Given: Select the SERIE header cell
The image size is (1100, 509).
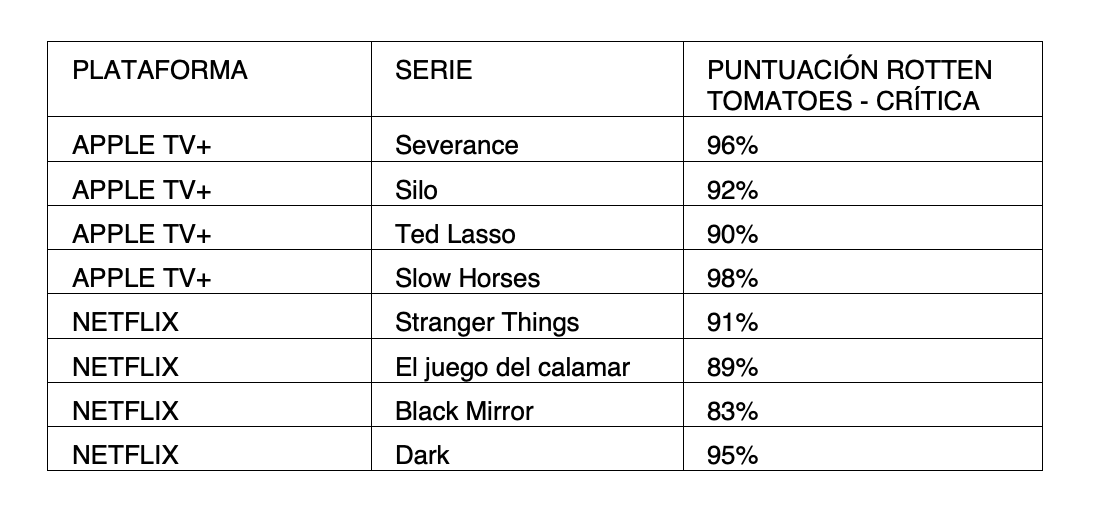Looking at the screenshot, I should pyautogui.click(x=527, y=79).
